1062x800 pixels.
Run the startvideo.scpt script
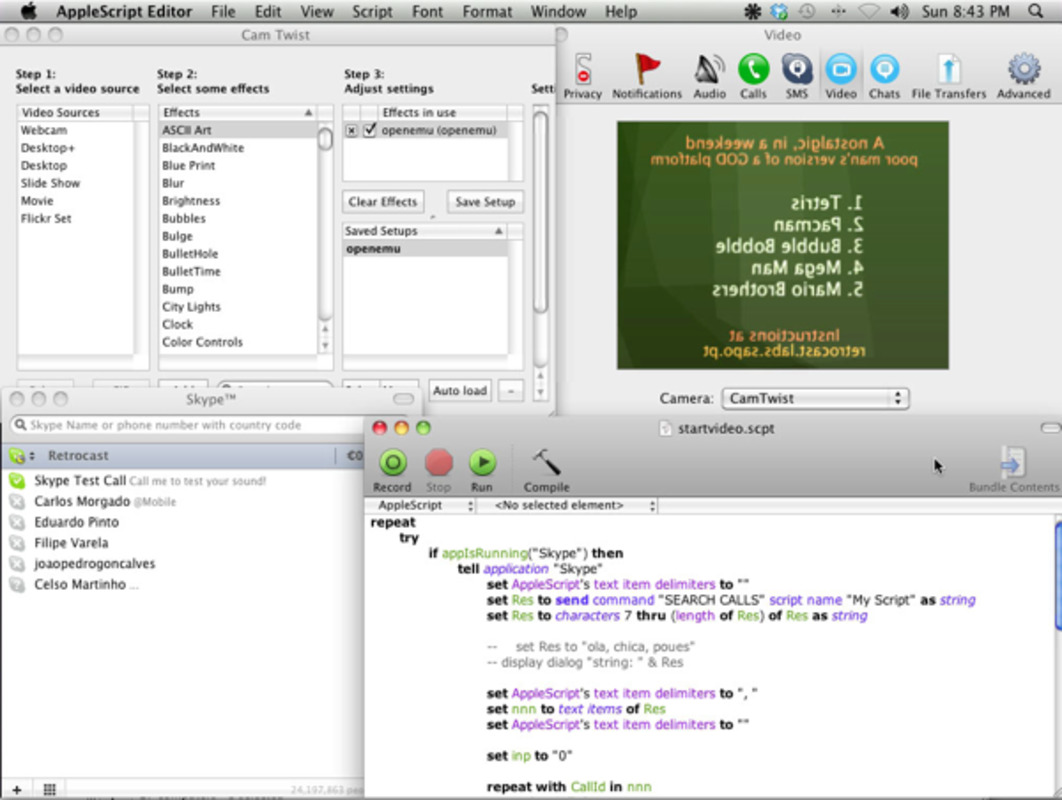click(483, 464)
